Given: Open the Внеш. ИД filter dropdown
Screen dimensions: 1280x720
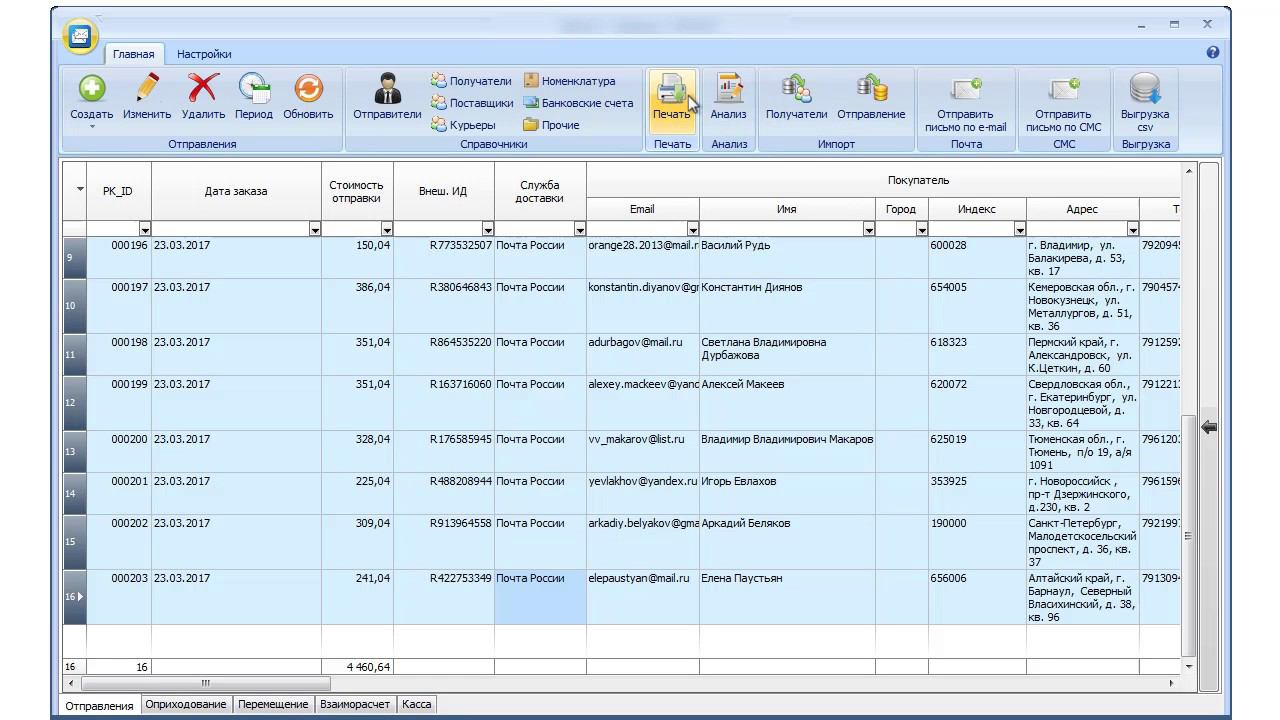Looking at the screenshot, I should pyautogui.click(x=488, y=230).
